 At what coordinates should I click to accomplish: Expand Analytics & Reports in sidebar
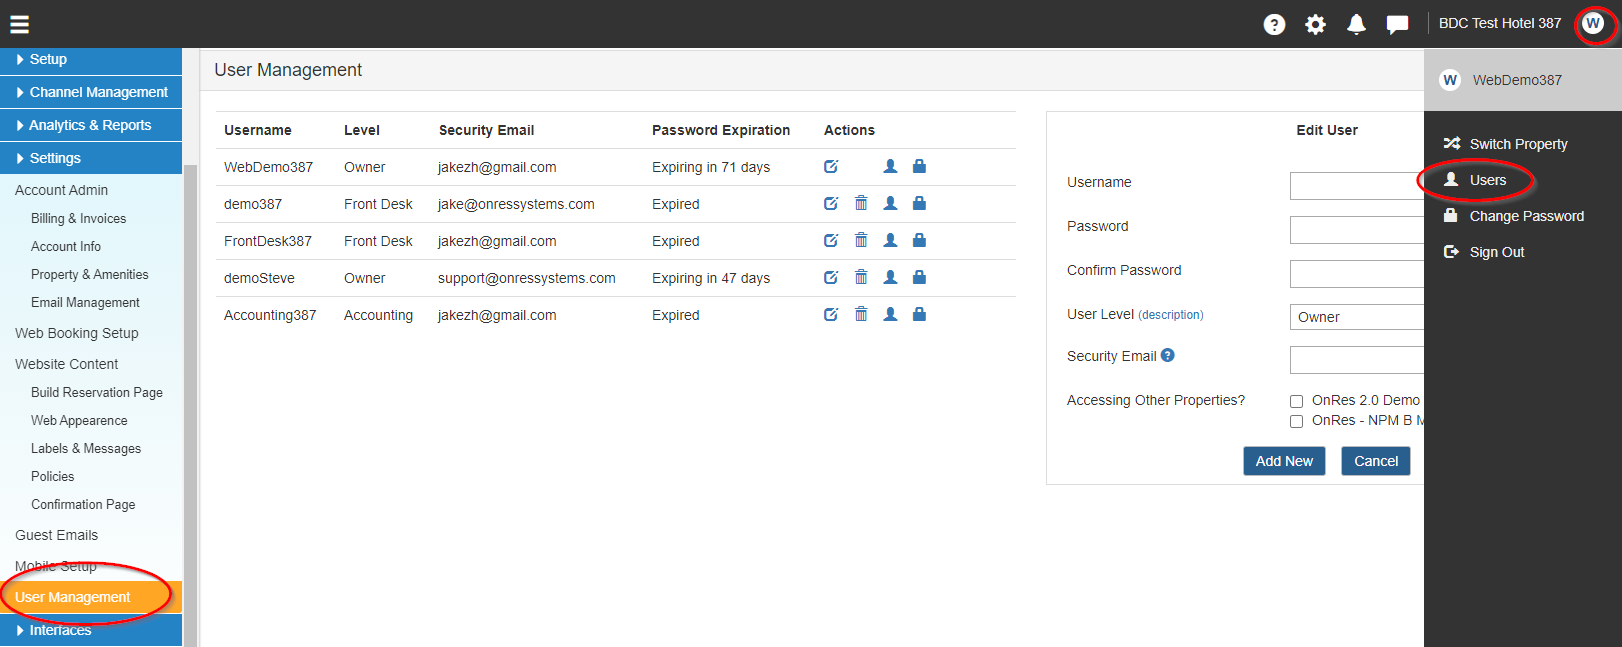[x=91, y=125]
